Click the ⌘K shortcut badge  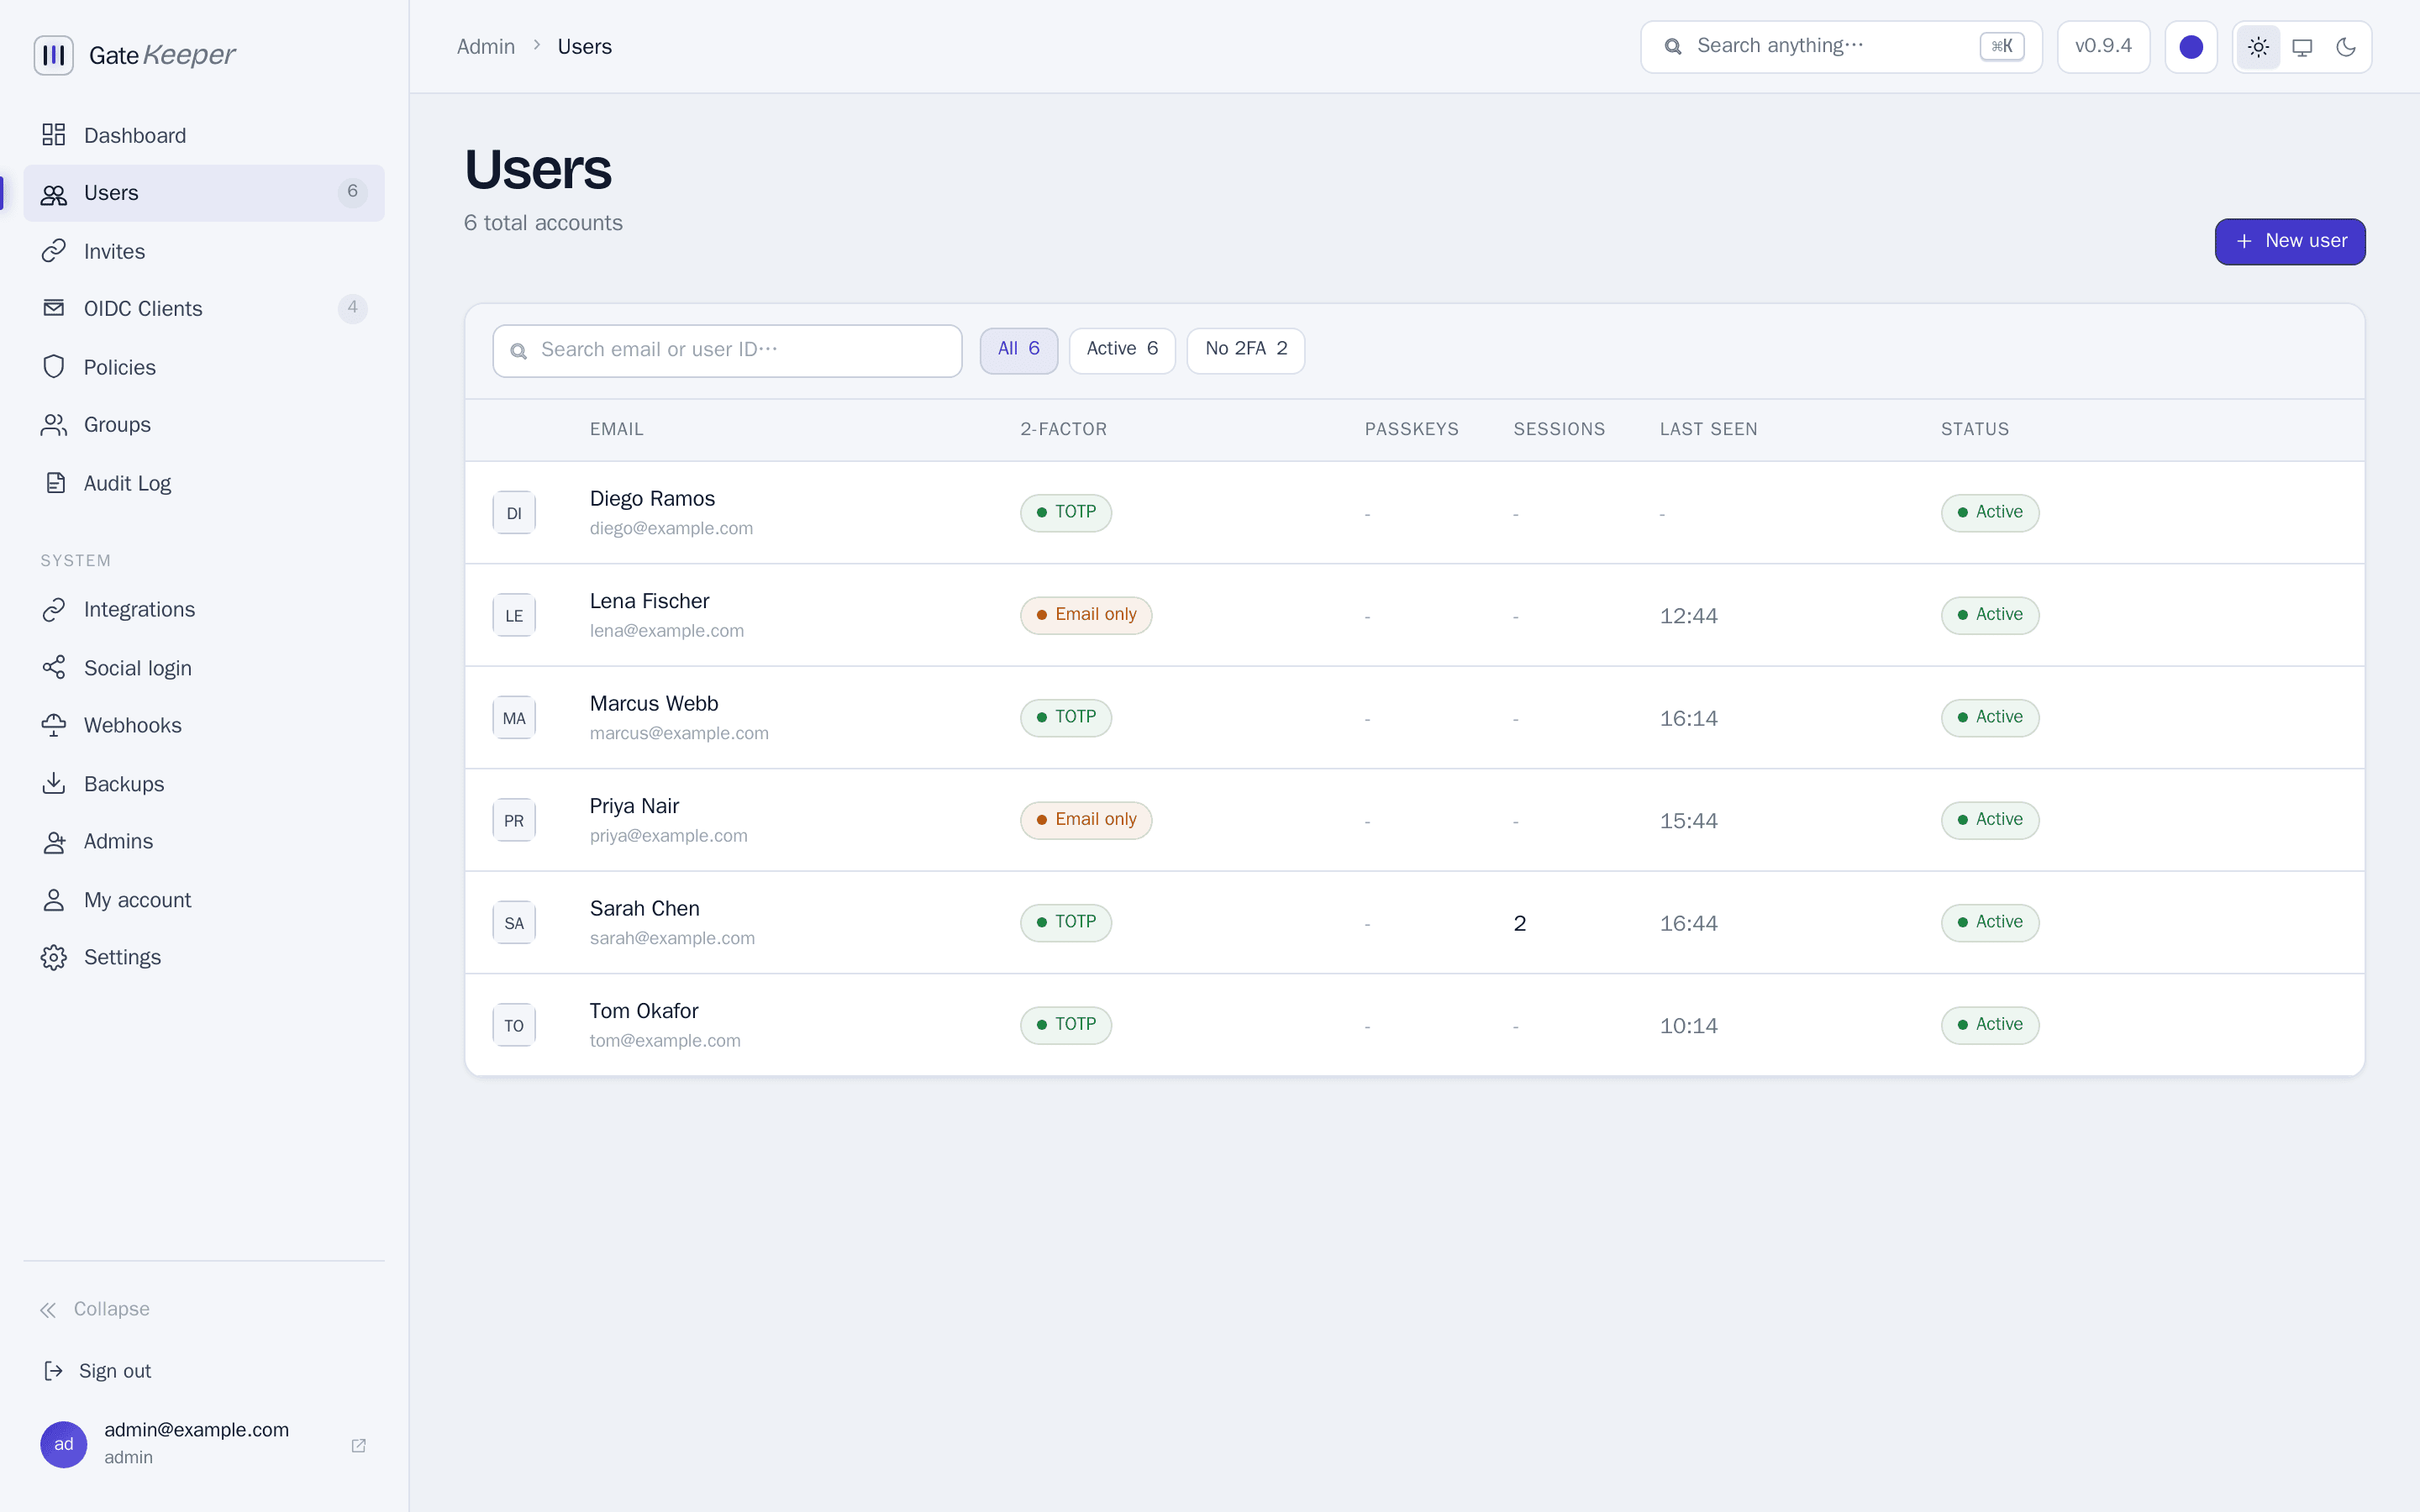pos(2002,46)
